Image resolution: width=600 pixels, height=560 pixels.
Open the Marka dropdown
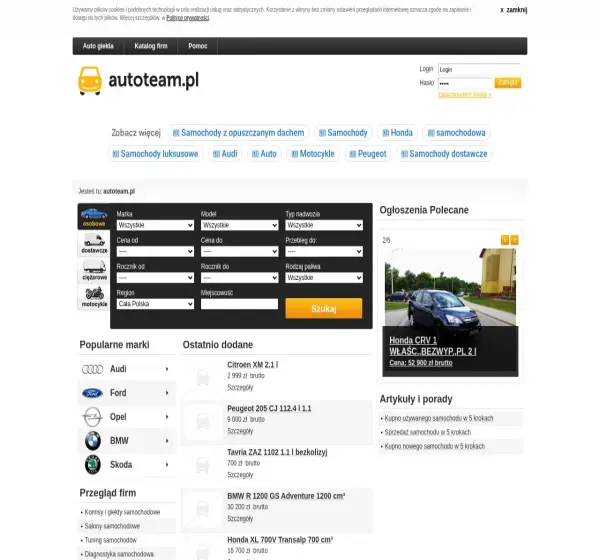click(x=155, y=225)
